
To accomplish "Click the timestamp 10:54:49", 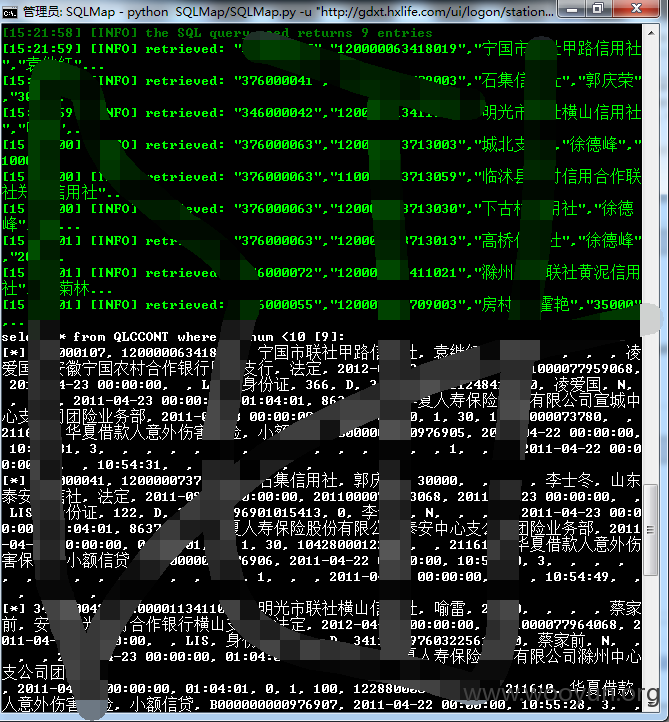I will click(x=577, y=577).
